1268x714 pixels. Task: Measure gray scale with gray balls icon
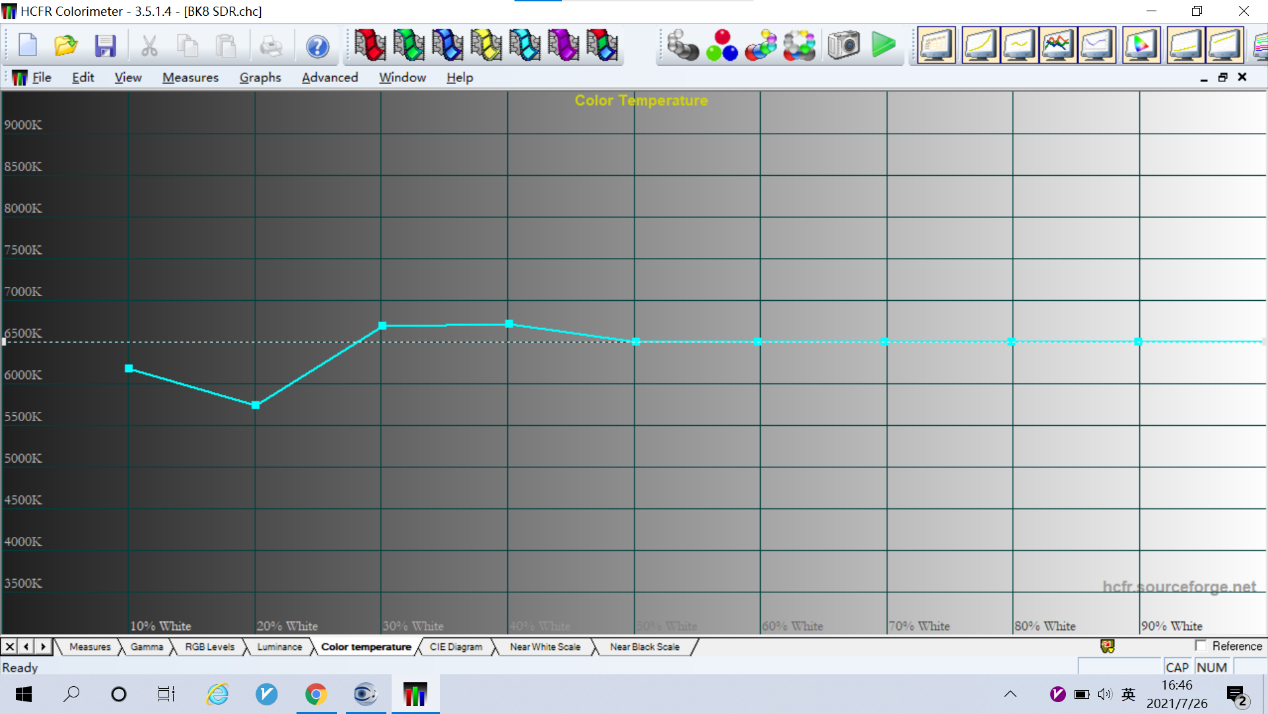[682, 45]
